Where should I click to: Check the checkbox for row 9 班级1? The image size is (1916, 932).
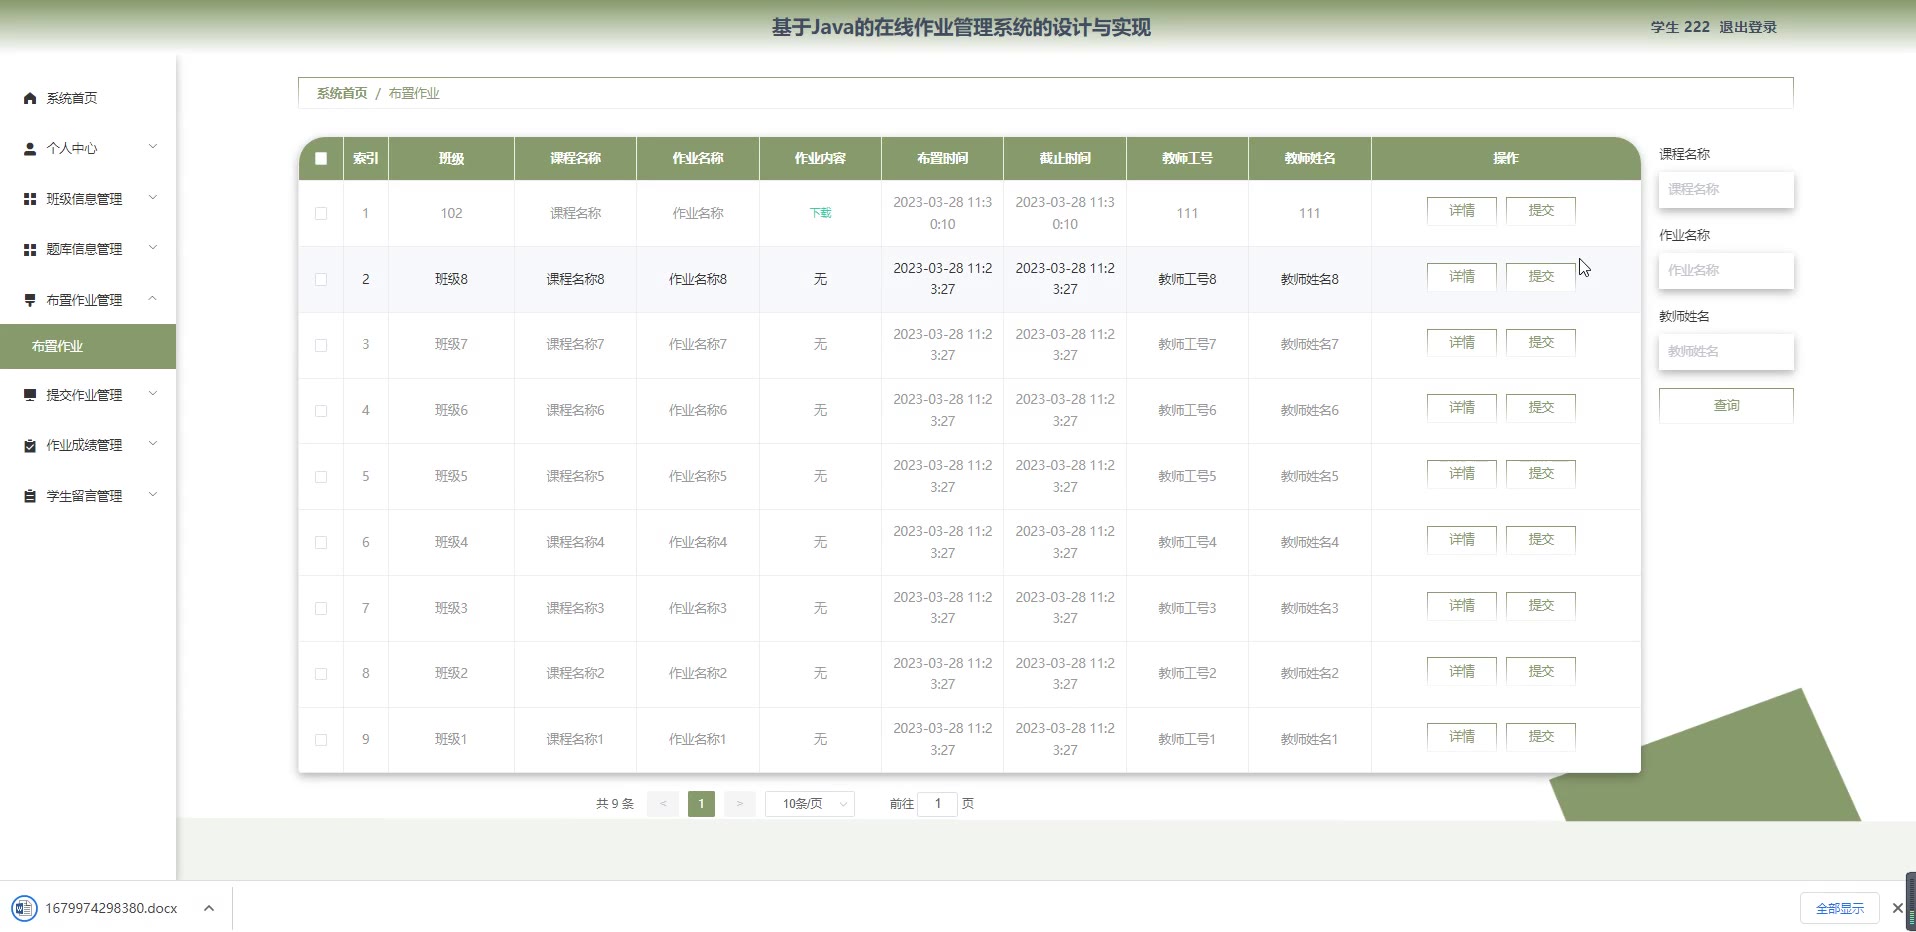[x=321, y=740]
